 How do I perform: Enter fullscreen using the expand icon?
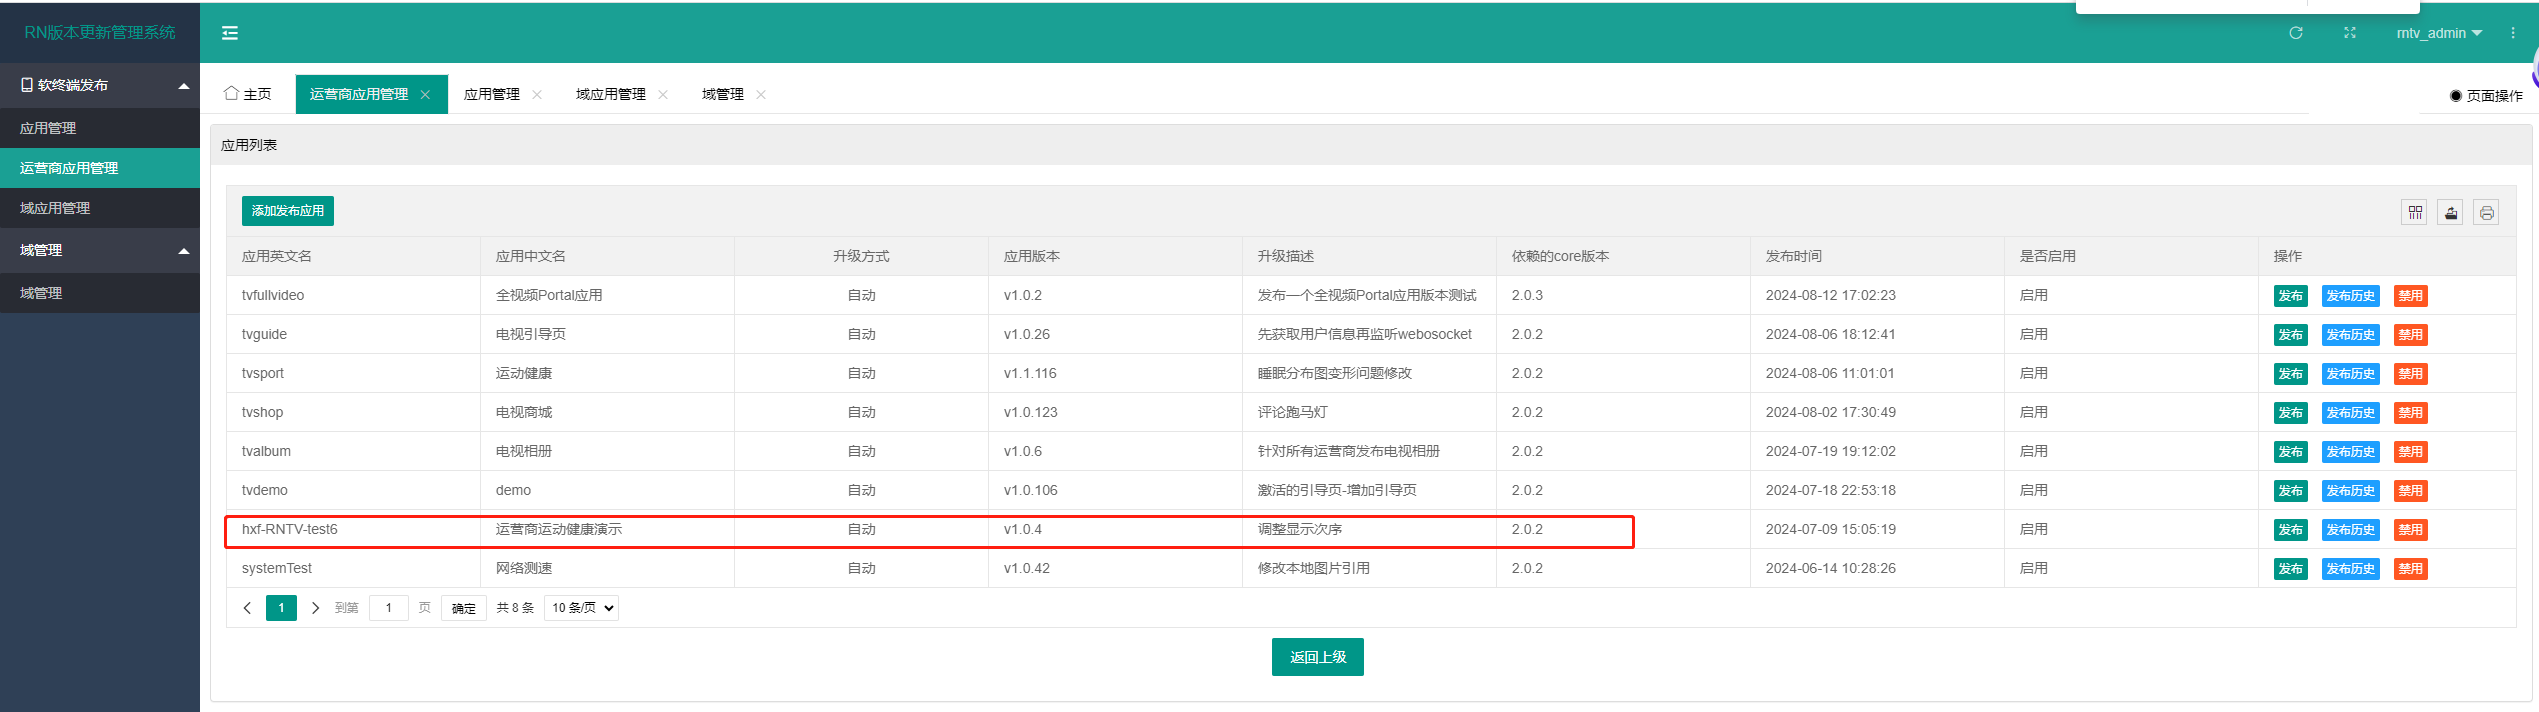2350,33
